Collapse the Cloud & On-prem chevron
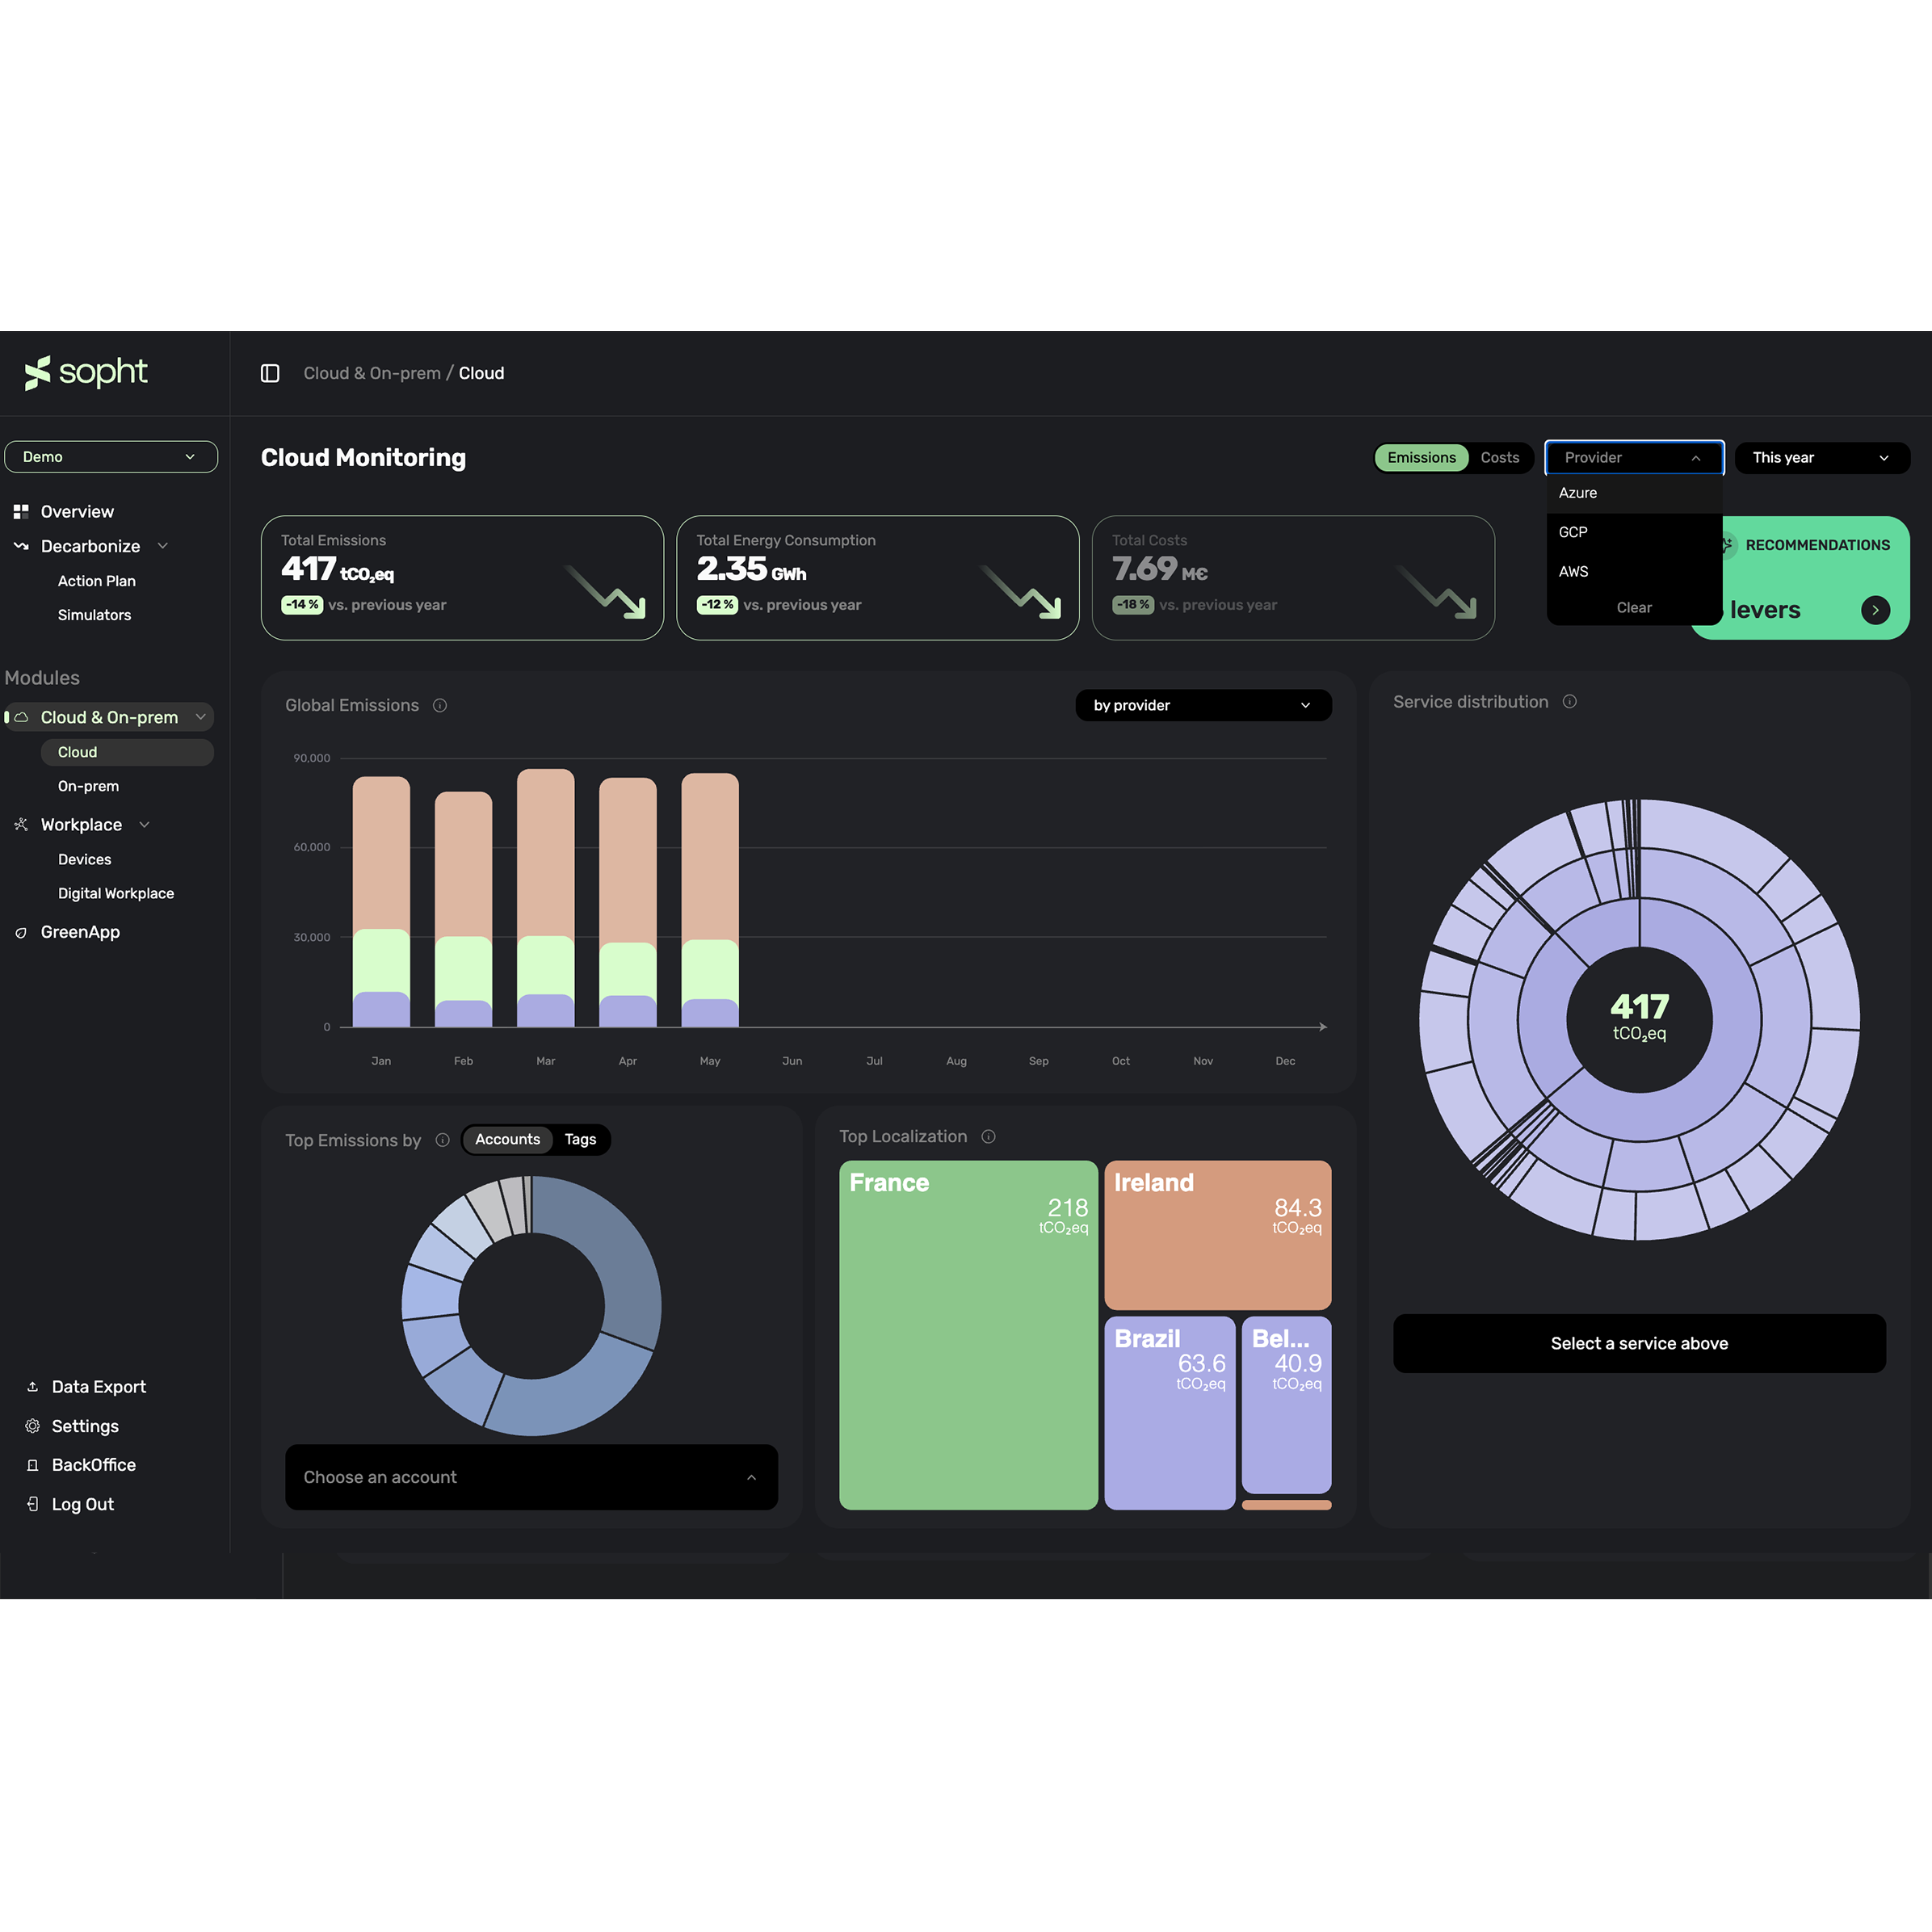This screenshot has height=1932, width=1932. (200, 717)
